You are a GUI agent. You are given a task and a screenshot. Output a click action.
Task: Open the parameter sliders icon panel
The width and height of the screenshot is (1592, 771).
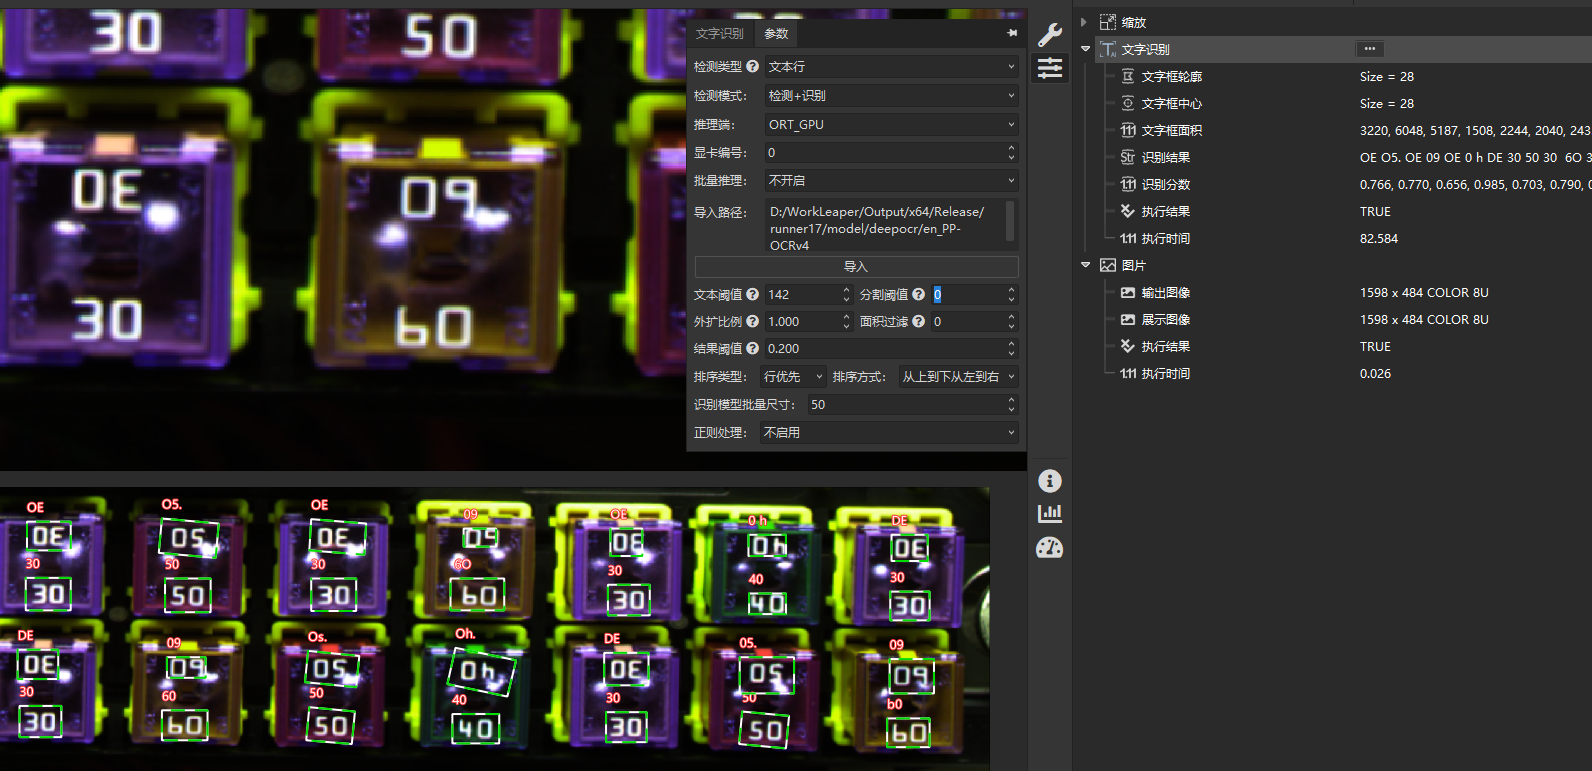tap(1050, 68)
